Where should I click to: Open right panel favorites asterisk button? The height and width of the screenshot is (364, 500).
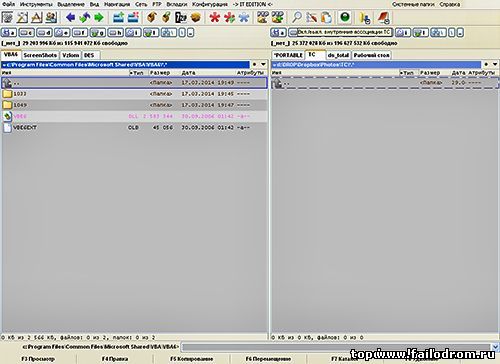click(x=486, y=64)
